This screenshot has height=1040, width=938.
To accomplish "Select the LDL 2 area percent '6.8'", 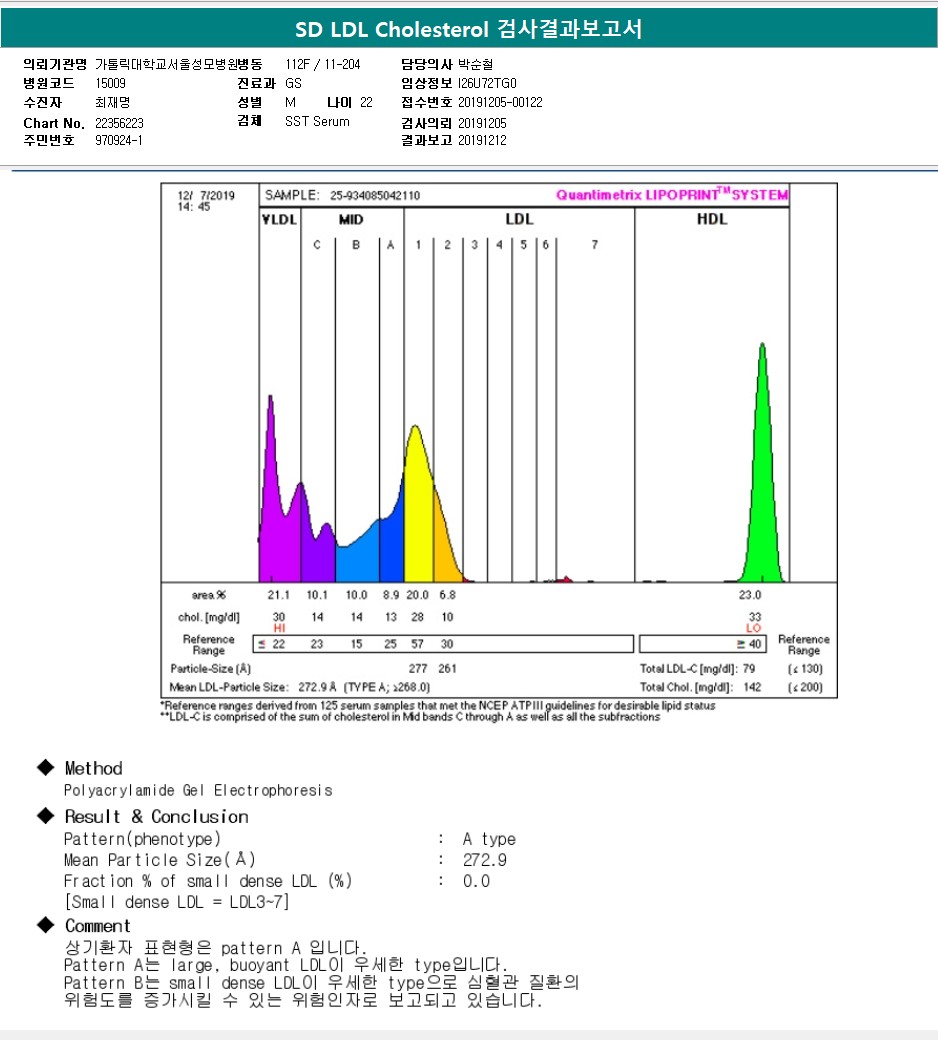I will [x=447, y=595].
